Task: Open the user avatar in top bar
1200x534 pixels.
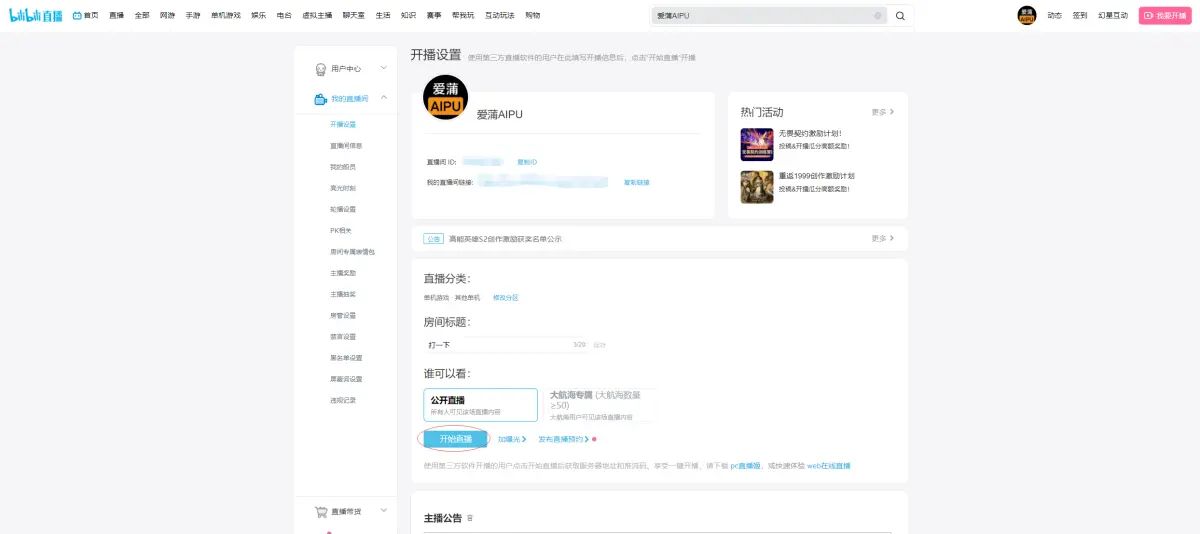Action: pos(1027,15)
